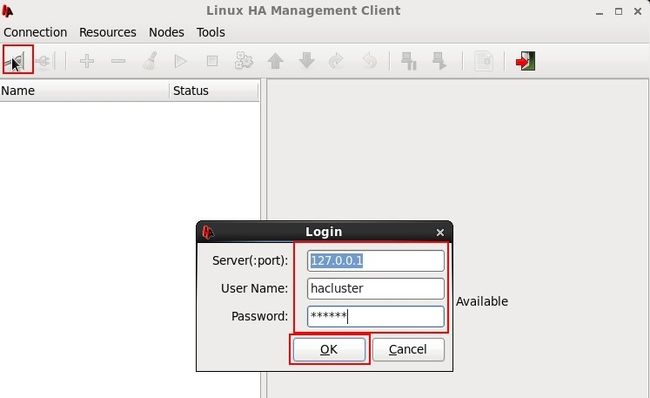Viewport: 650px width, 398px height.
Task: Click the Password: label text
Action: click(260, 316)
